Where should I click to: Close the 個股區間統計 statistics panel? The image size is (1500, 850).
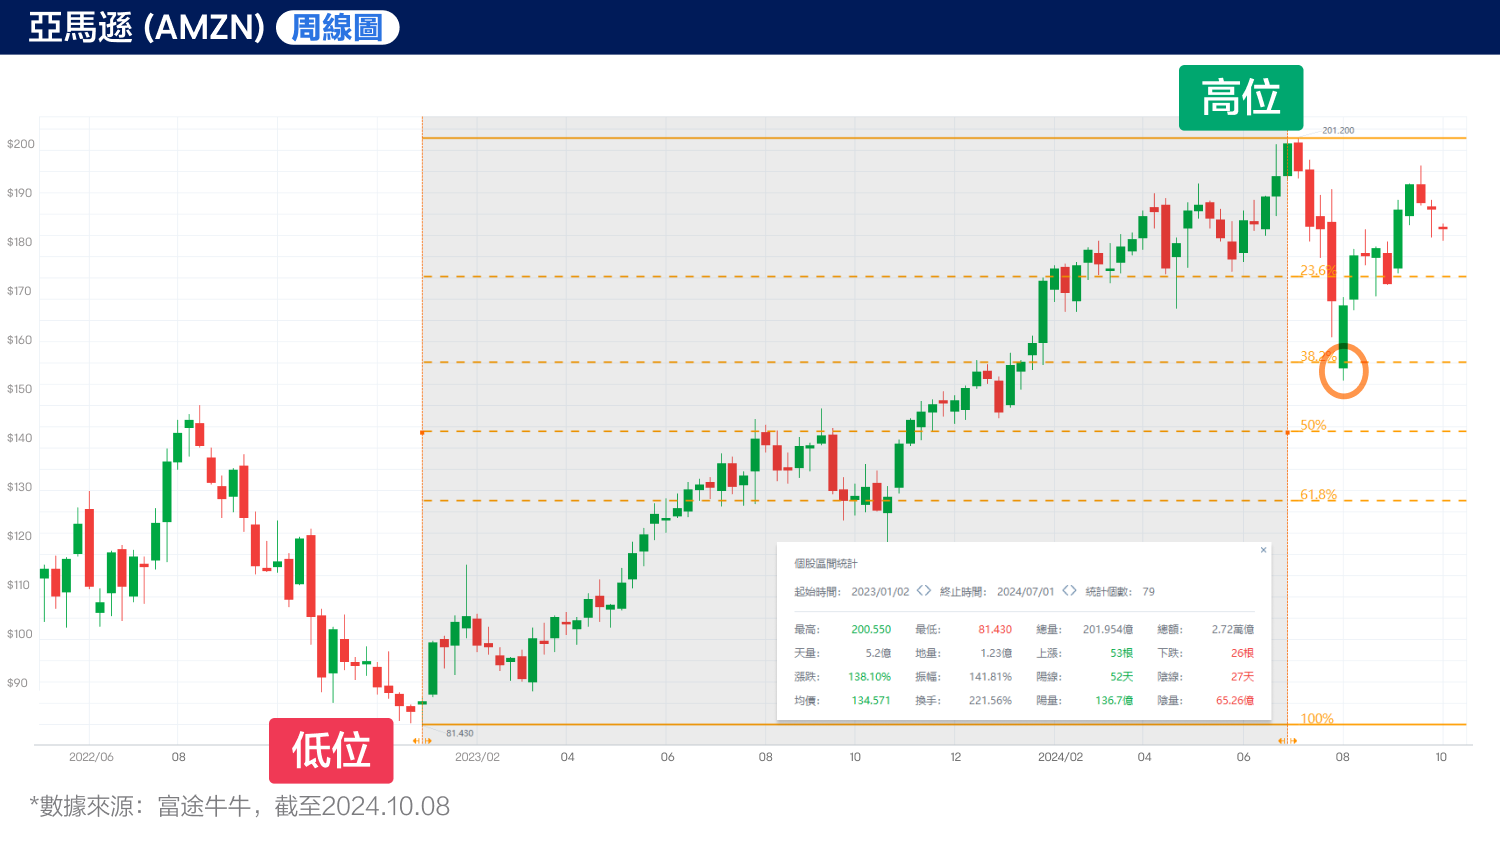point(1263,550)
